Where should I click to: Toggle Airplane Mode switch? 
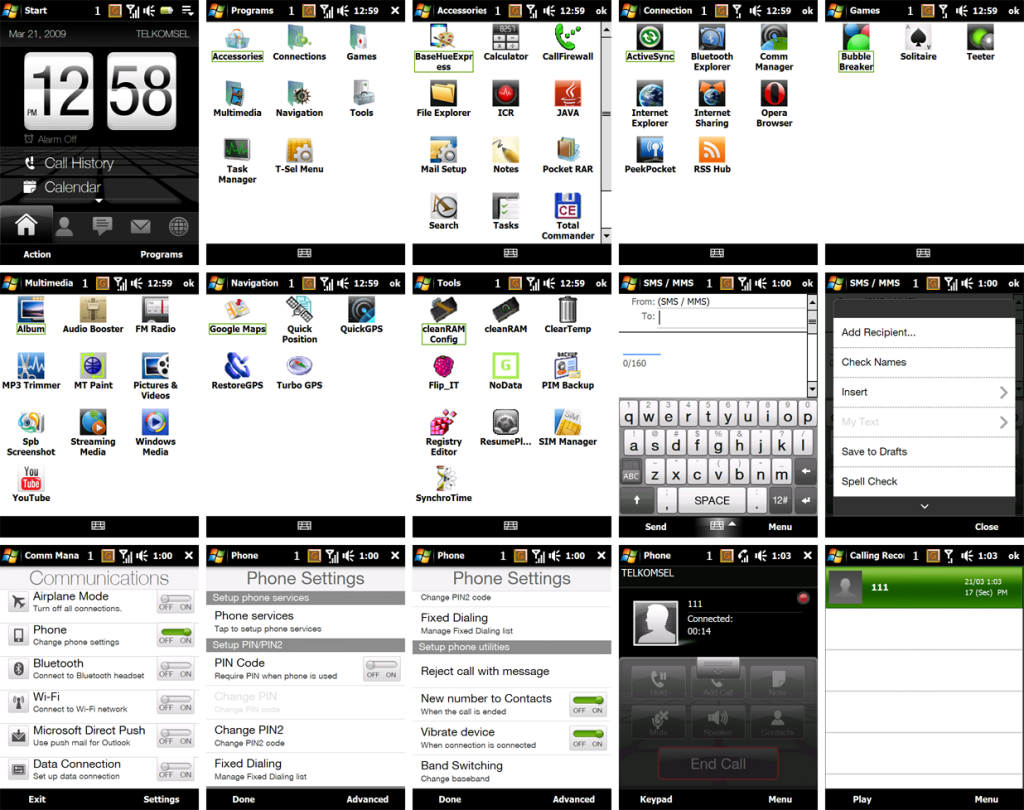click(x=176, y=602)
